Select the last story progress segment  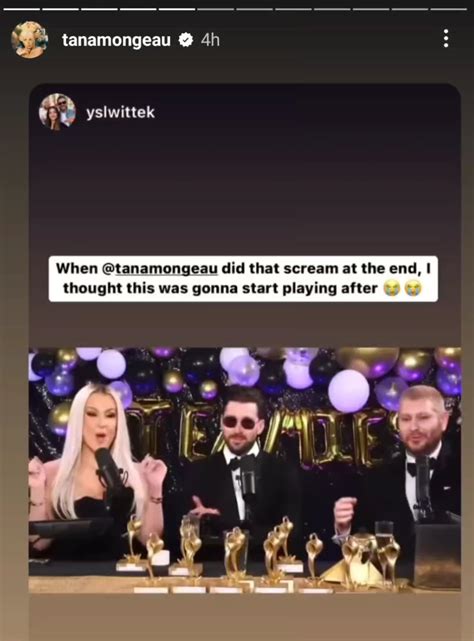(449, 9)
